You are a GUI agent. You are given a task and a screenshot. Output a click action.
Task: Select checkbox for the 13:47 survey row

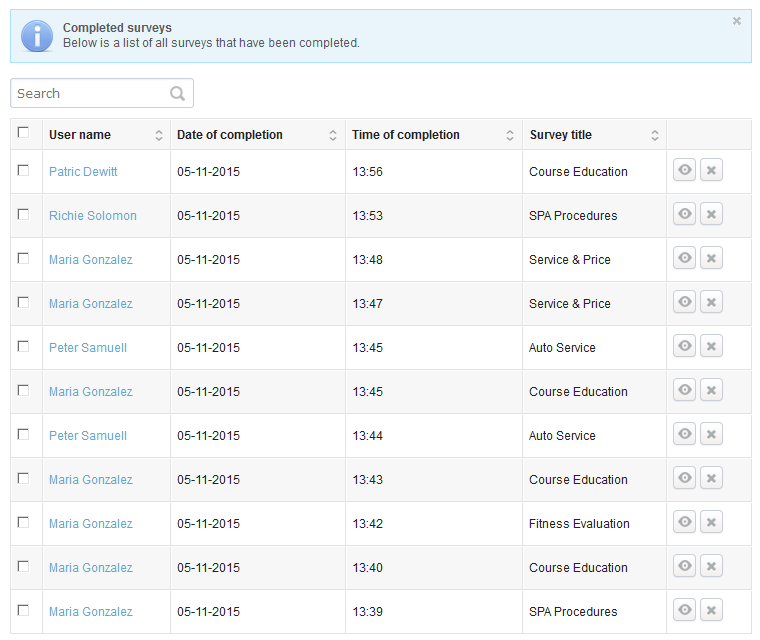[x=23, y=302]
